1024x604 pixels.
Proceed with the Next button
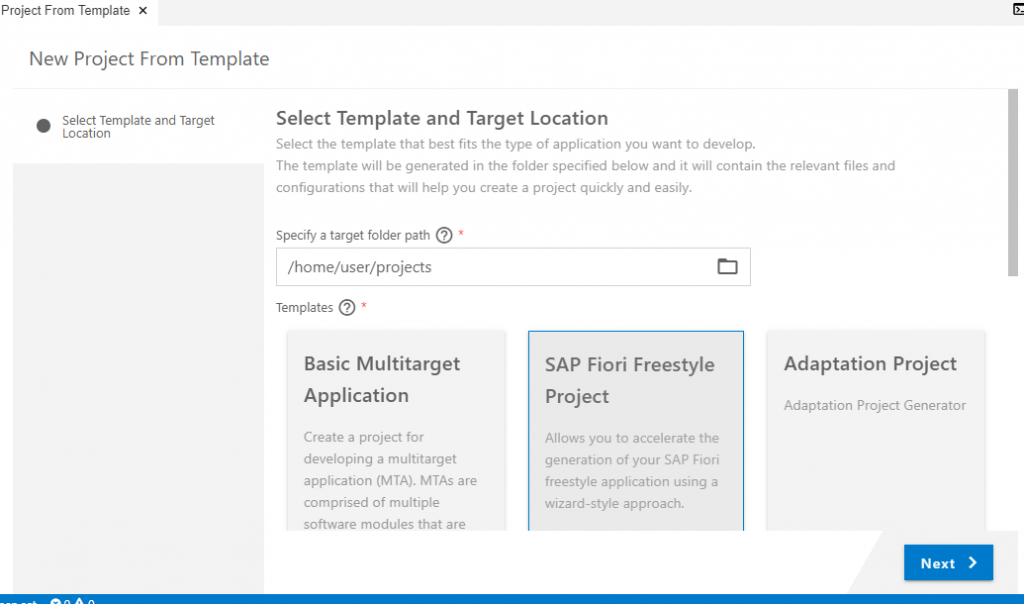click(948, 563)
